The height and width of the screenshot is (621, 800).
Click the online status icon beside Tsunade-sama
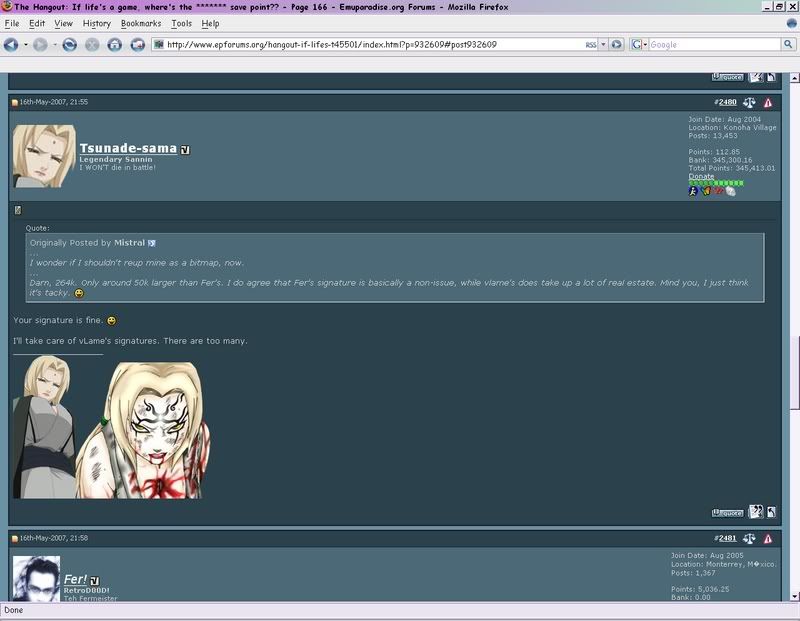click(x=185, y=150)
